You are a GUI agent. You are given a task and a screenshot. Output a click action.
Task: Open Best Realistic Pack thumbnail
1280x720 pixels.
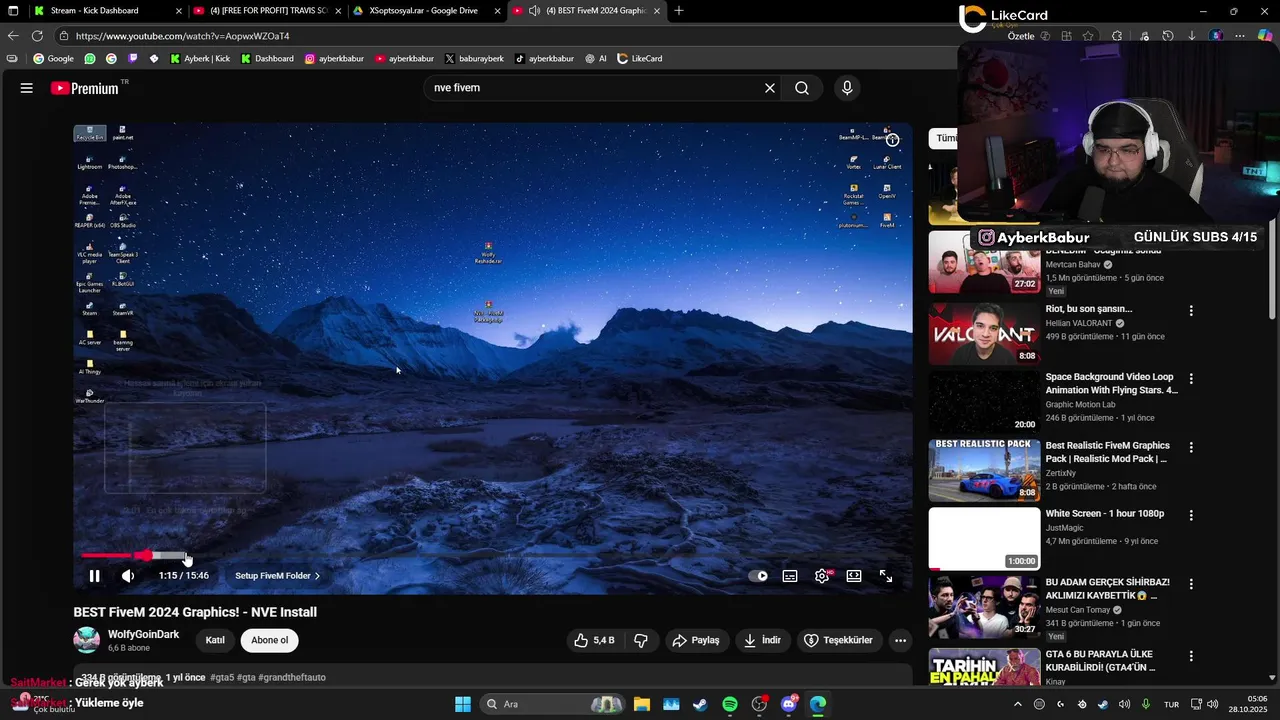984,470
